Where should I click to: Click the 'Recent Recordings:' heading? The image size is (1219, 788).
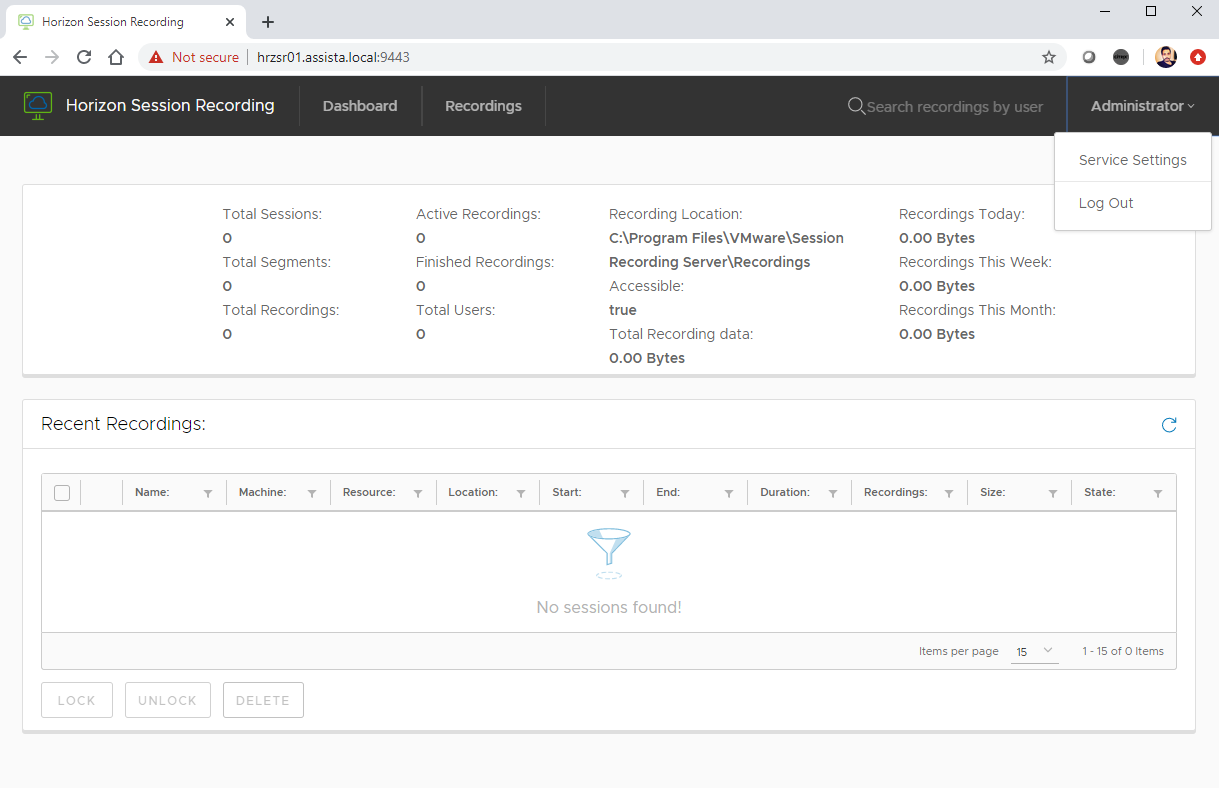[x=123, y=424]
